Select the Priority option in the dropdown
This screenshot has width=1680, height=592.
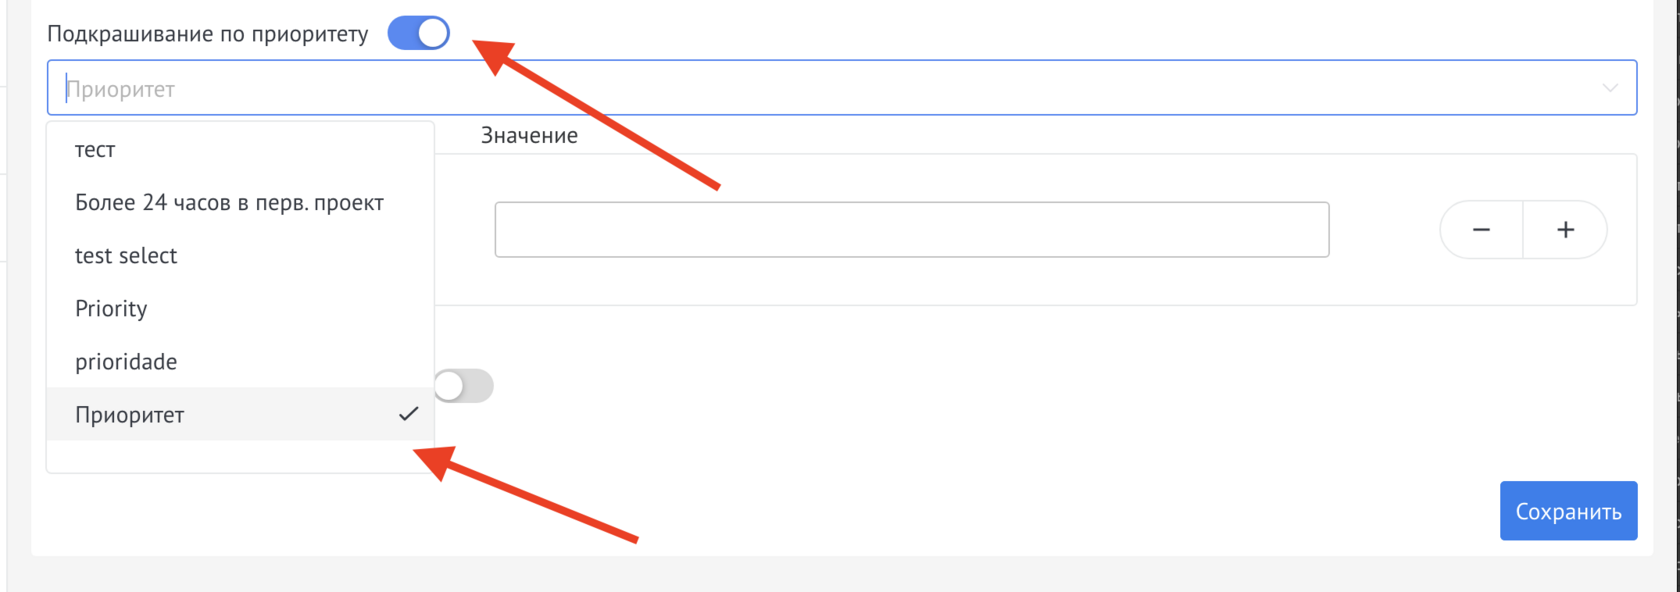111,309
